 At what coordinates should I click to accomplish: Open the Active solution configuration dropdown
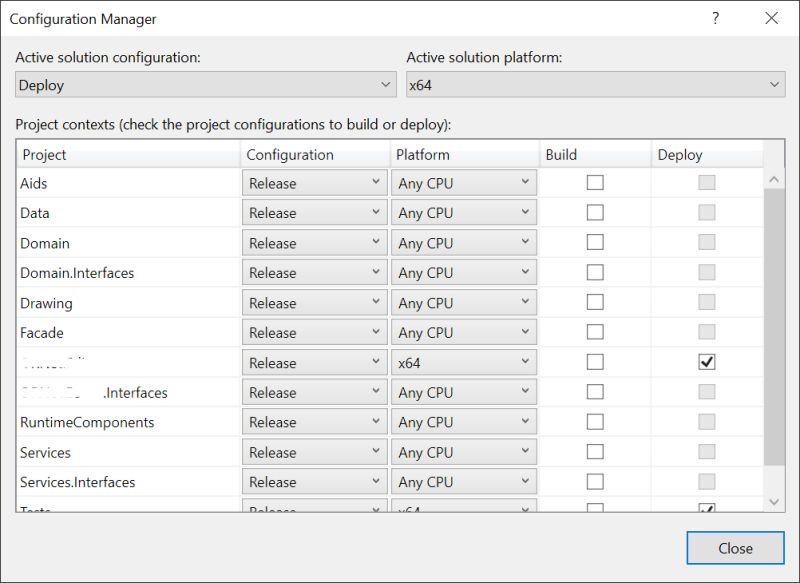click(206, 85)
